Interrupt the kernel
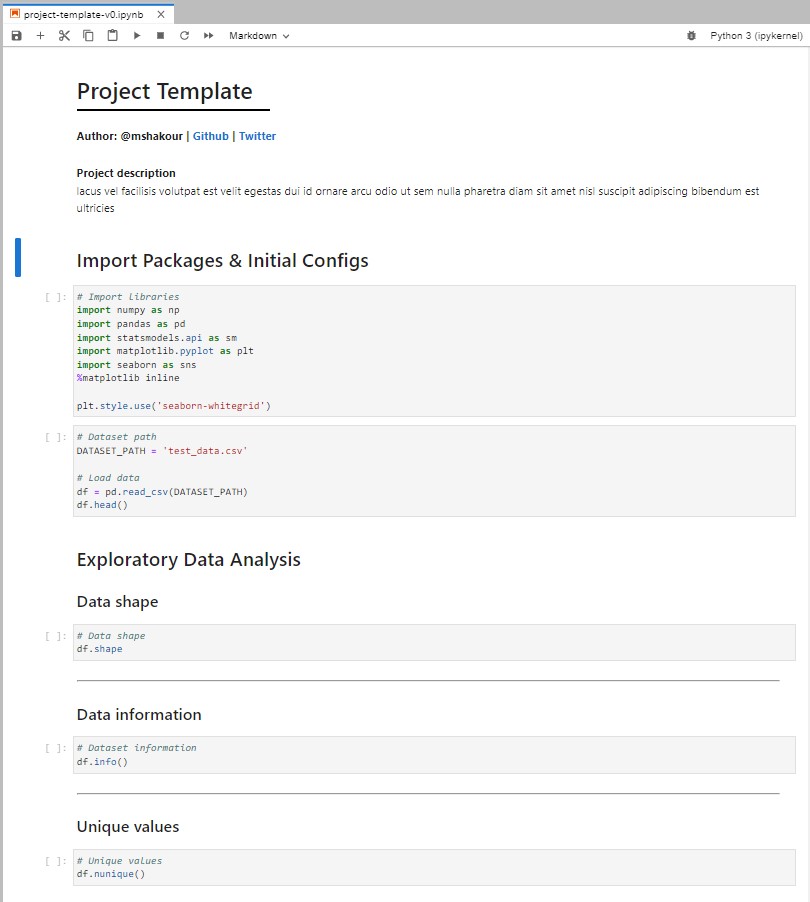Viewport: 810px width, 902px height. 161,35
